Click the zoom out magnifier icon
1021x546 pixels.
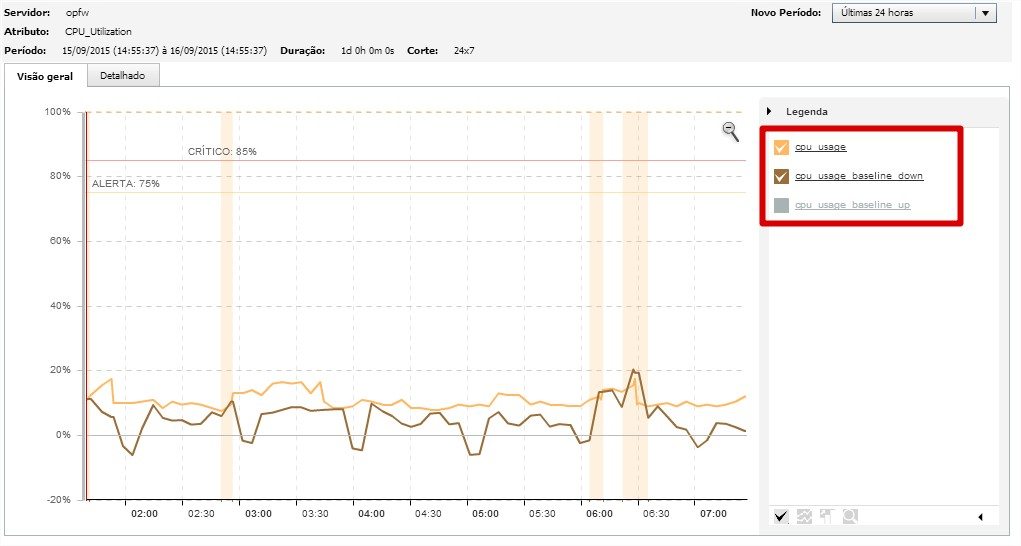[730, 131]
